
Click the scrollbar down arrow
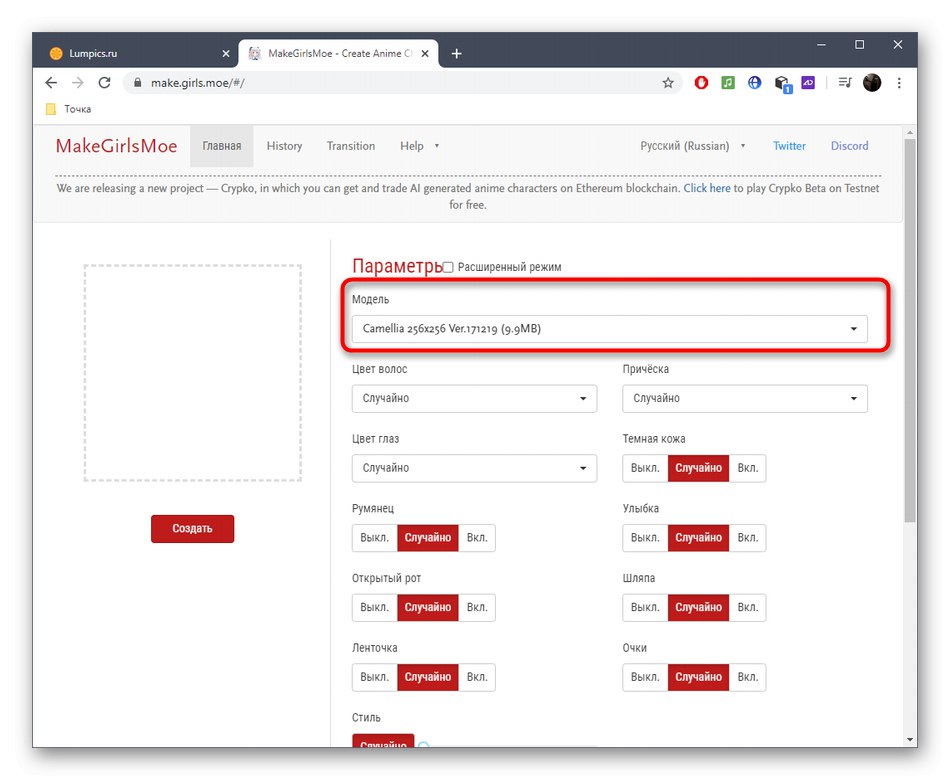point(909,740)
